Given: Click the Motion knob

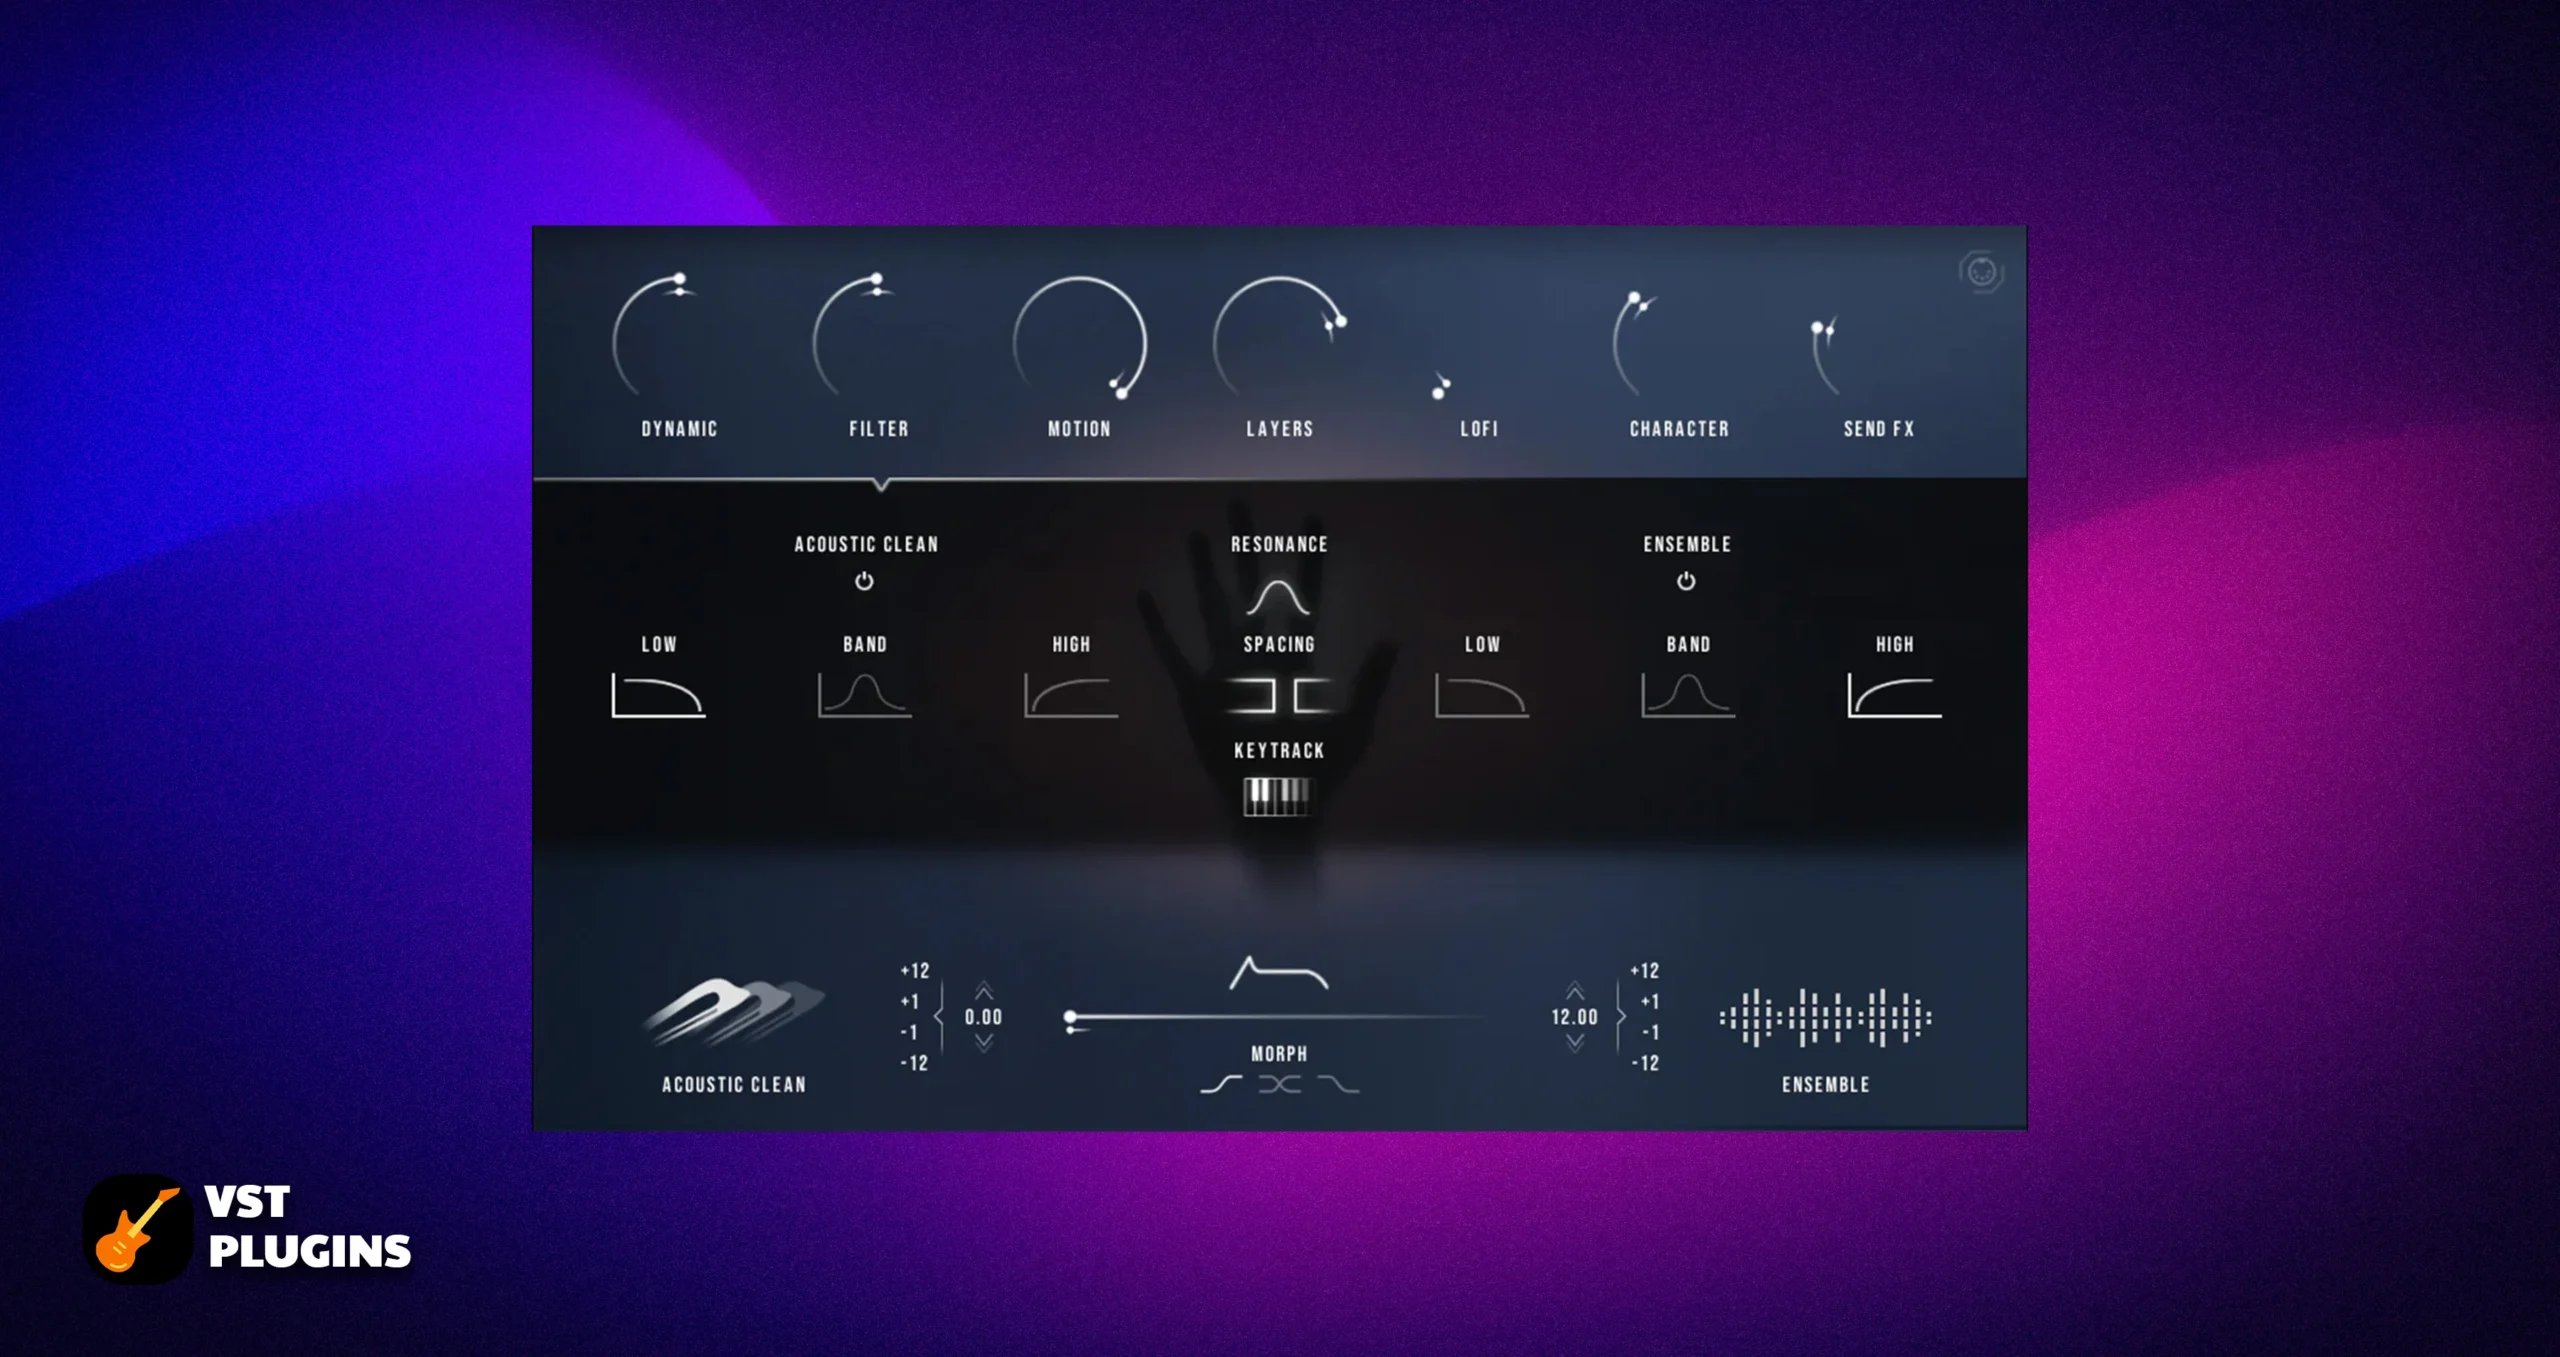Looking at the screenshot, I should point(1079,340).
